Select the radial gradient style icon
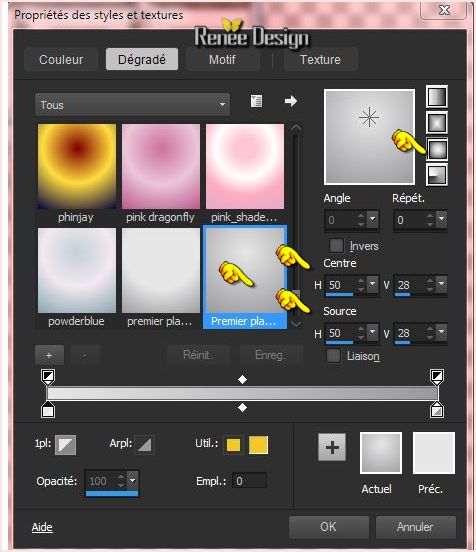Image resolution: width=476 pixels, height=552 pixels. pos(437,175)
